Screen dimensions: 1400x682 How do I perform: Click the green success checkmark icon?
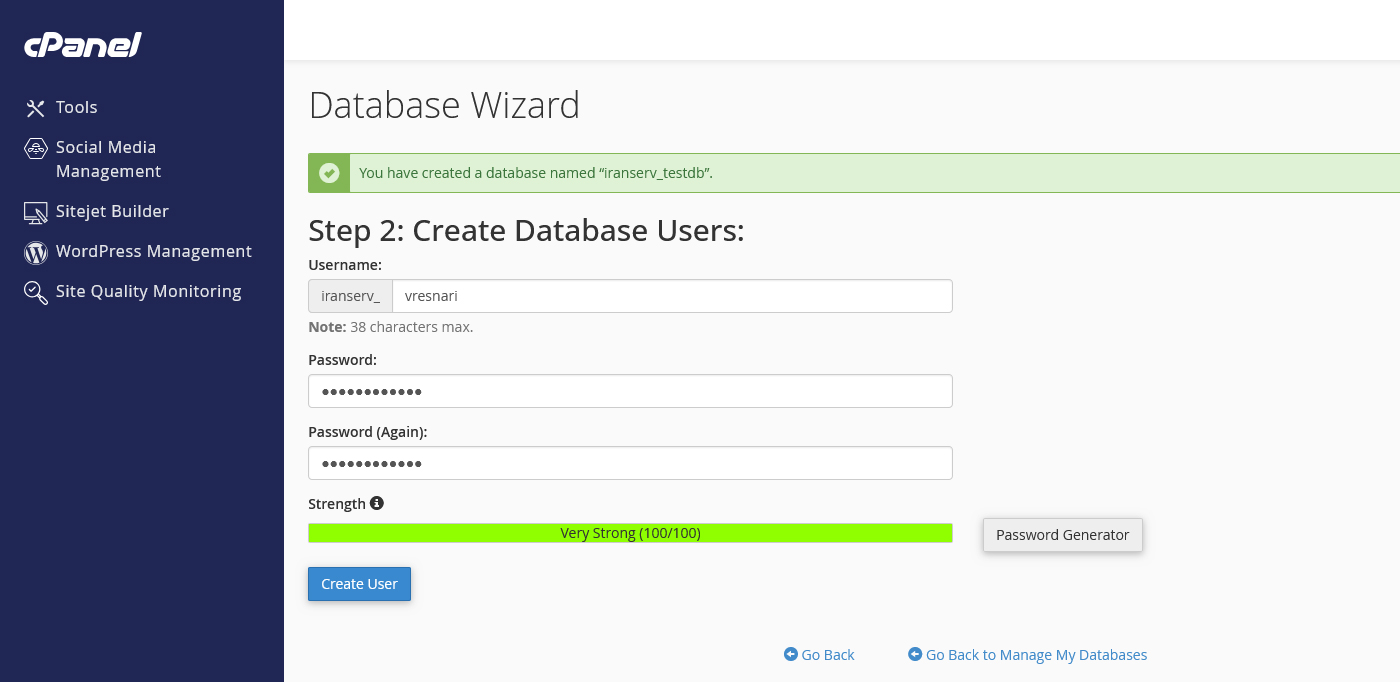(x=329, y=173)
